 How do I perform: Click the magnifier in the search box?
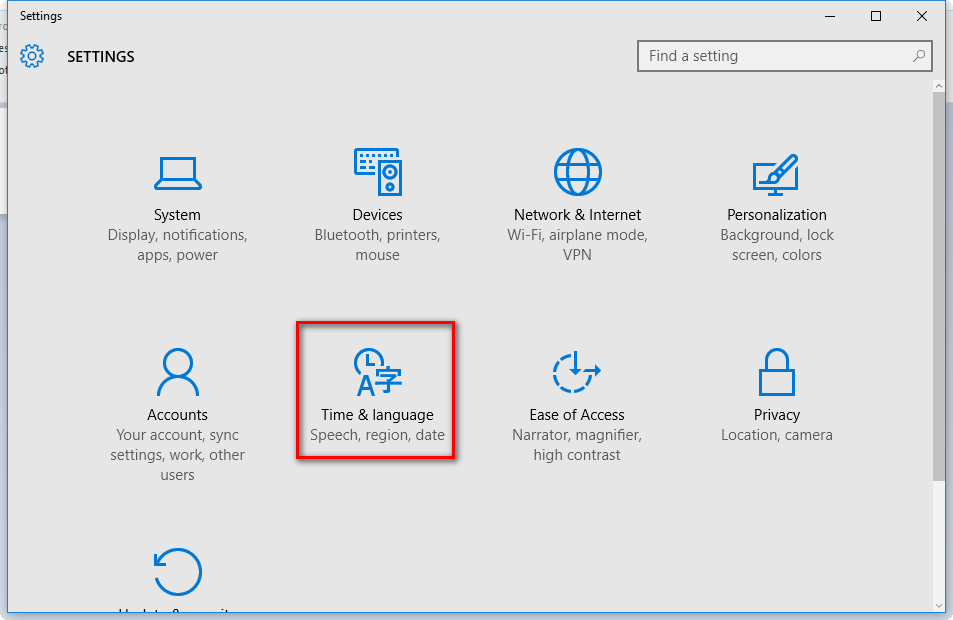(918, 56)
